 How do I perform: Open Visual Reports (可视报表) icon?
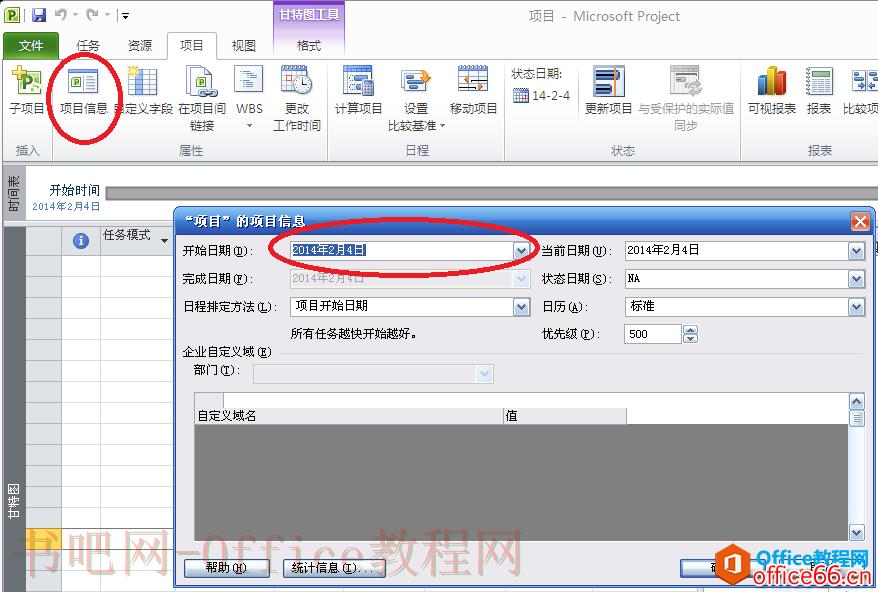pos(772,81)
